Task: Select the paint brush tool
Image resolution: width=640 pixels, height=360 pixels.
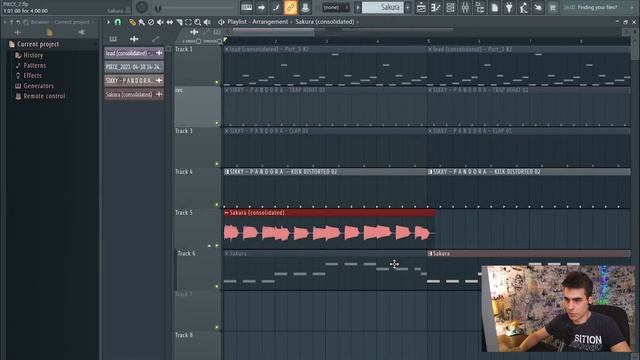Action: pos(142,22)
